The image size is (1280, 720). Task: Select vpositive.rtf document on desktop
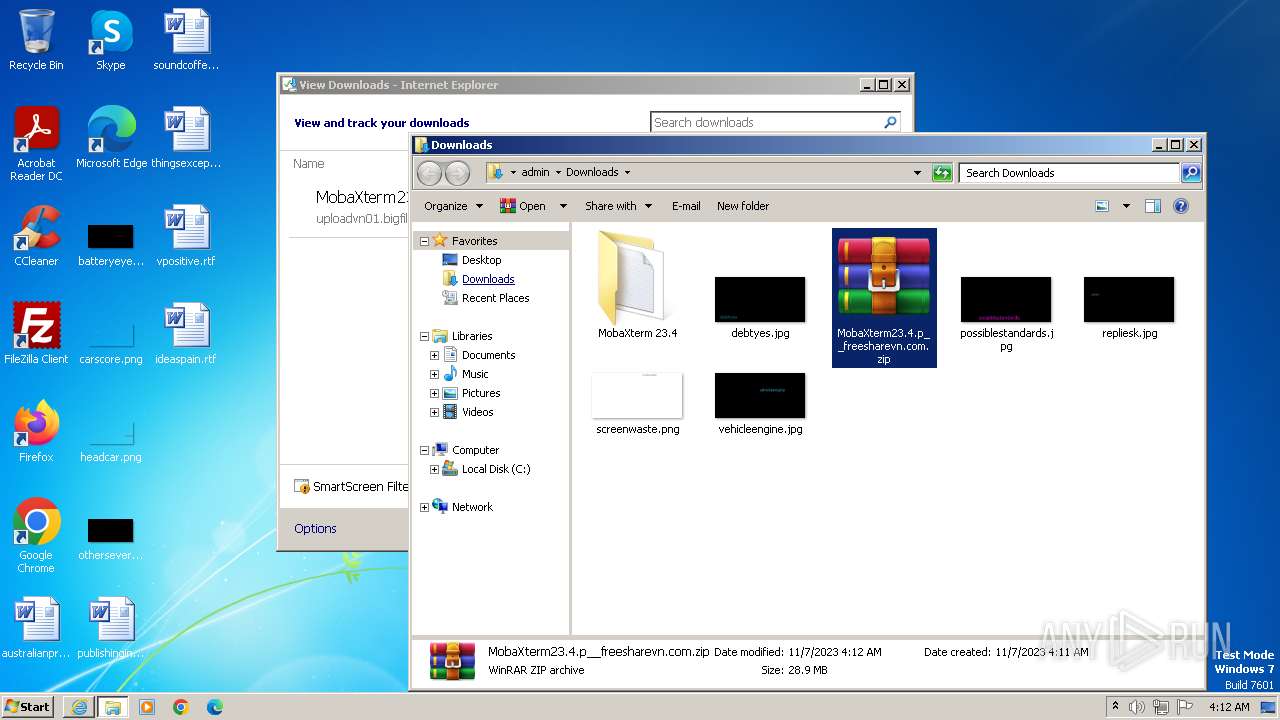point(186,236)
